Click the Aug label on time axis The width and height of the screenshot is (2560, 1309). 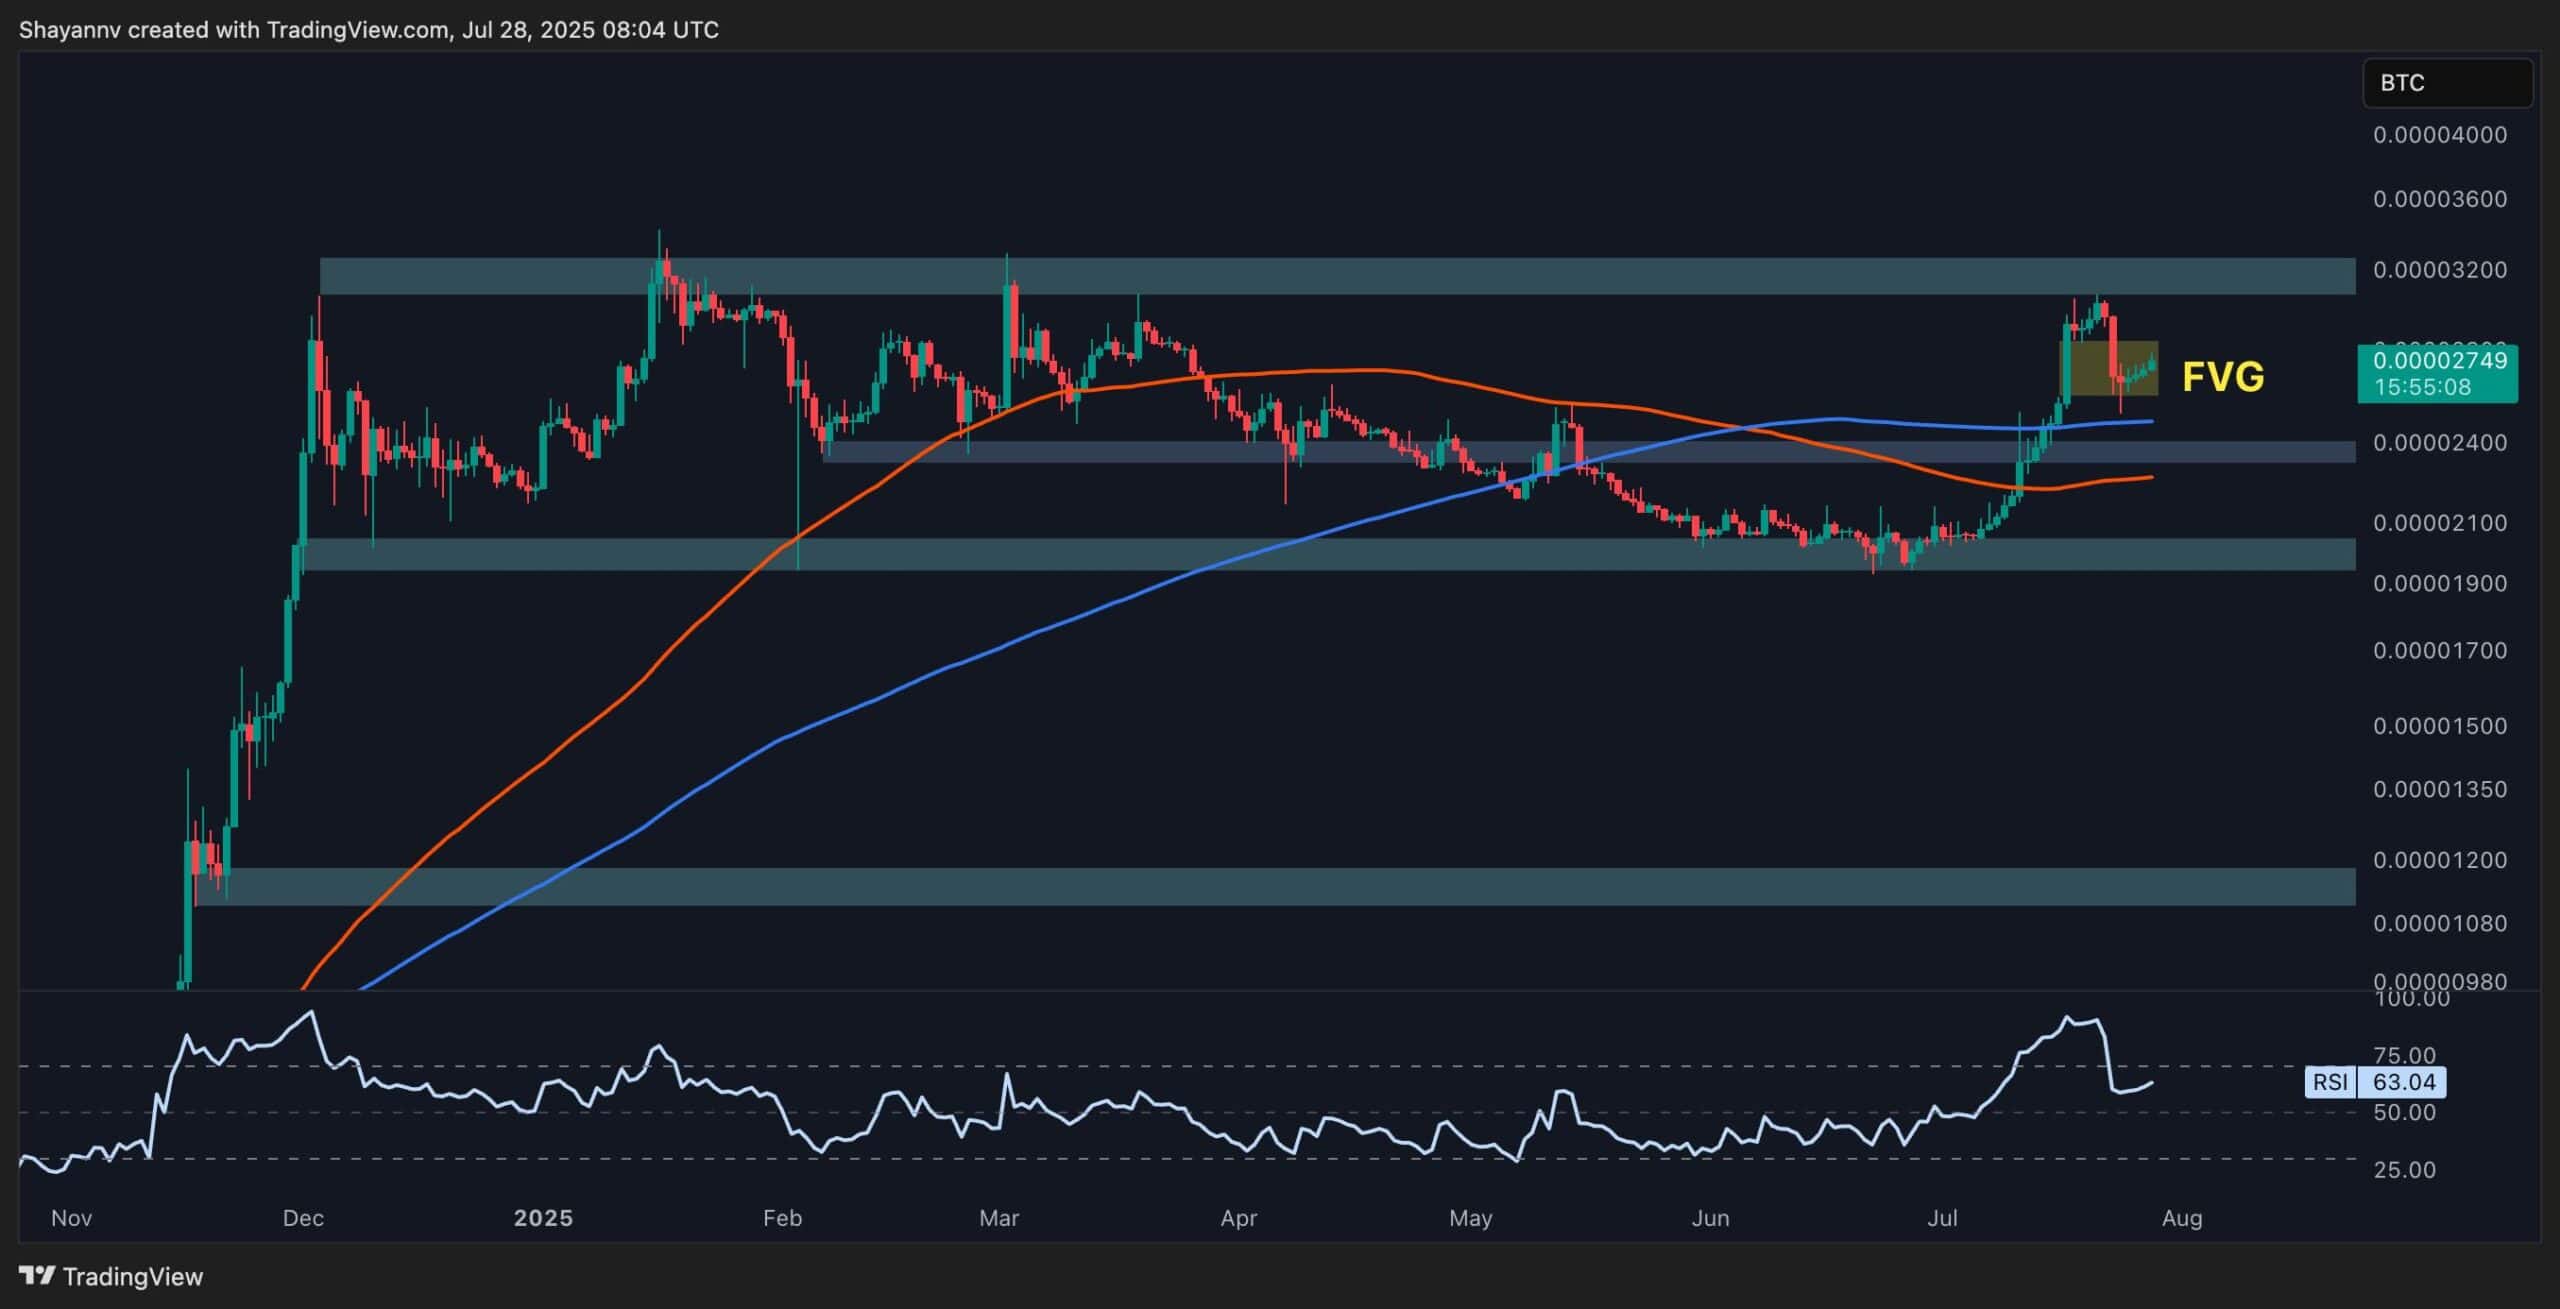(2181, 1218)
